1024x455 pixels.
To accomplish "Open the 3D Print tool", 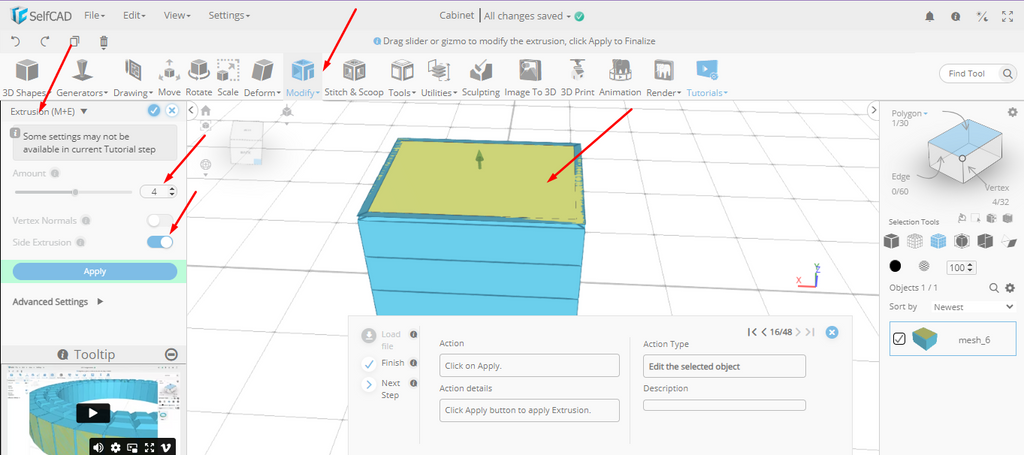I will 577,77.
